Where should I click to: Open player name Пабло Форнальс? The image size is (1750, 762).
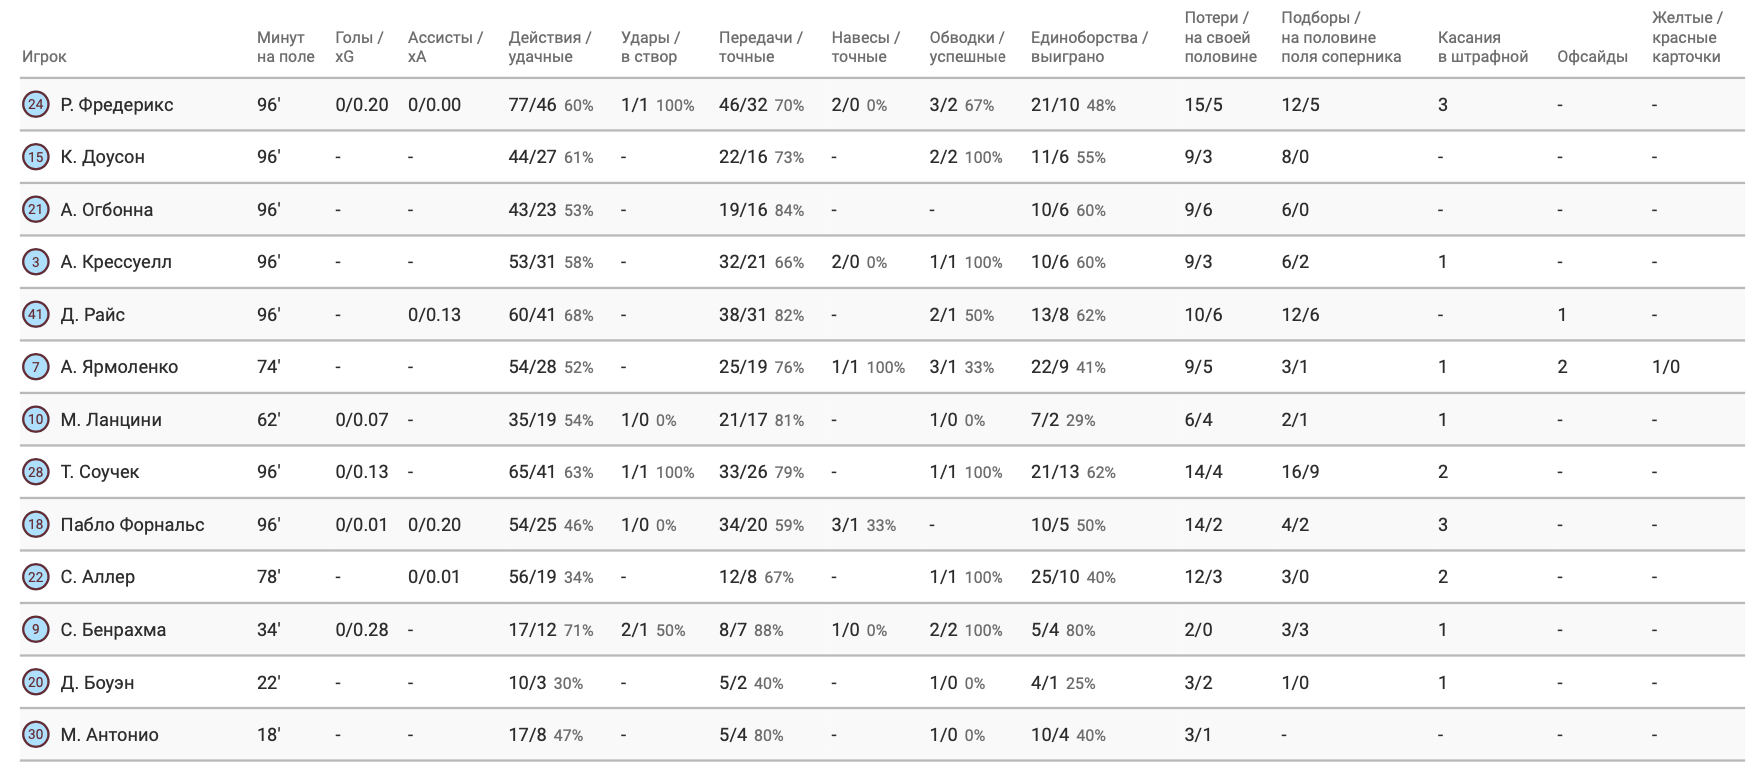[x=132, y=524]
